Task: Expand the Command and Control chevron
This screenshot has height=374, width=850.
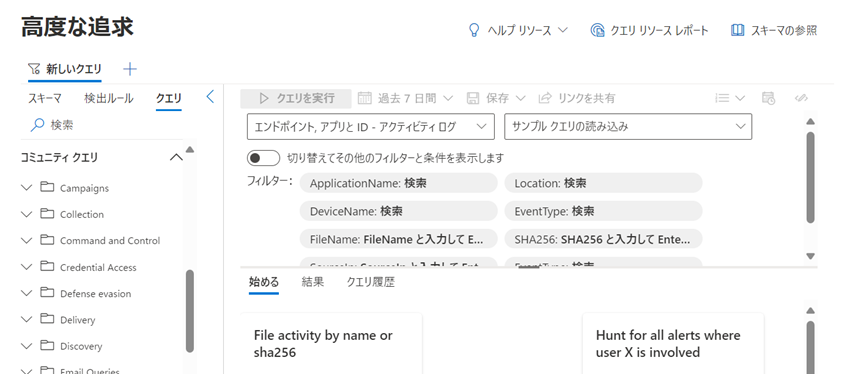Action: pyautogui.click(x=27, y=240)
